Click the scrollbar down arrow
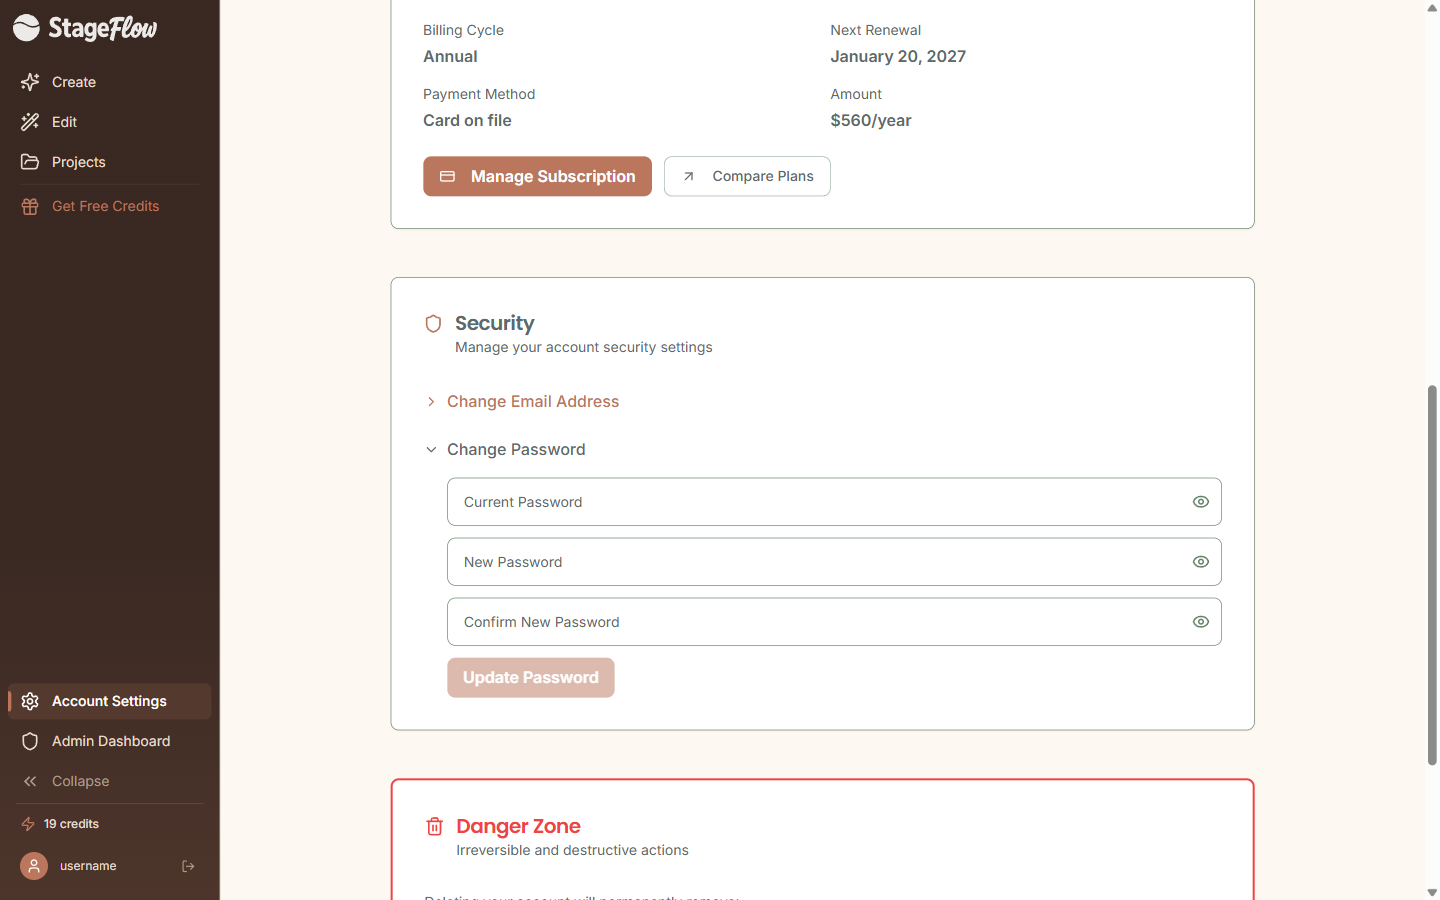This screenshot has width=1440, height=900. coord(1432,892)
